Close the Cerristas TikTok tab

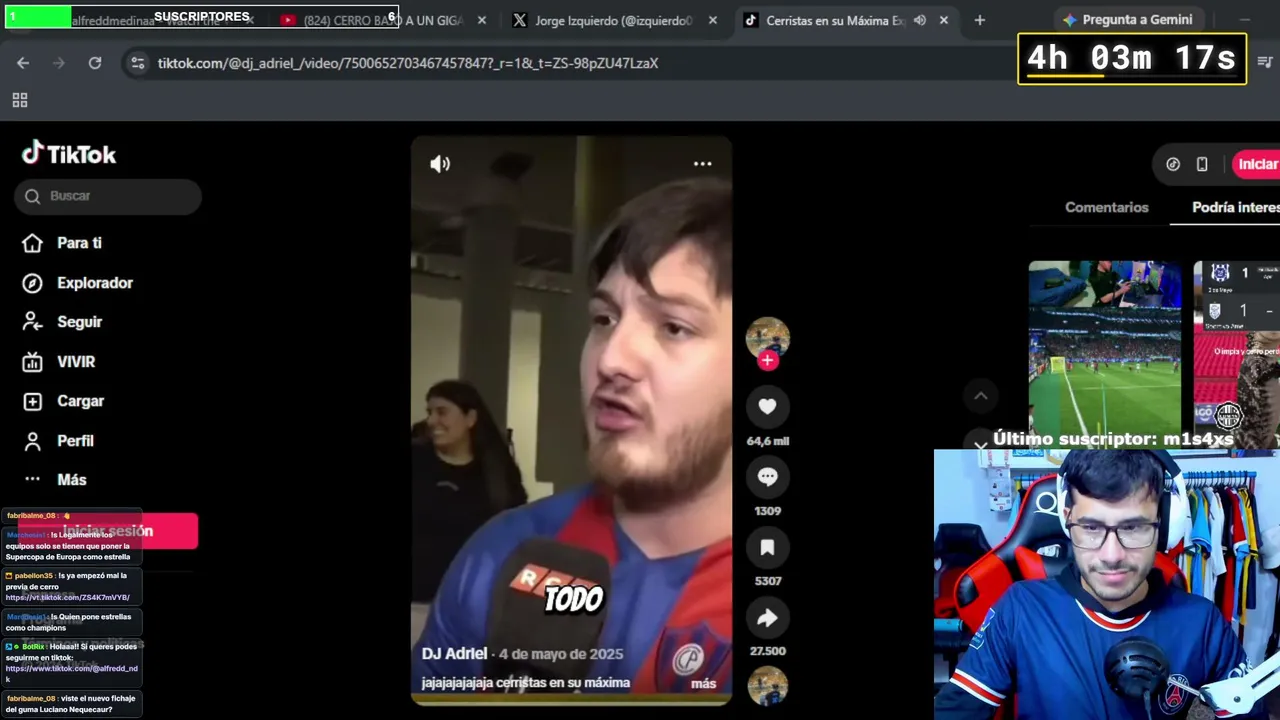pyautogui.click(x=943, y=20)
